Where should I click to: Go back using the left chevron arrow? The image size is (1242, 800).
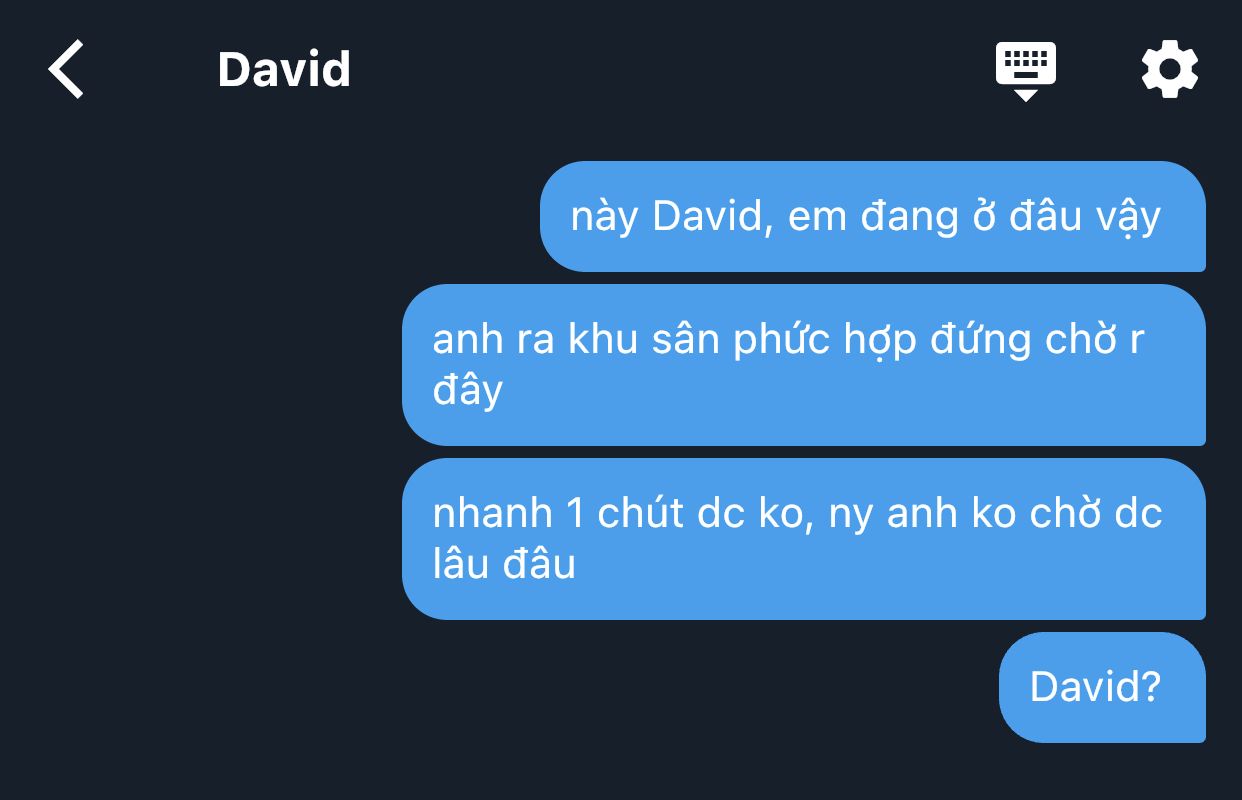pos(66,69)
